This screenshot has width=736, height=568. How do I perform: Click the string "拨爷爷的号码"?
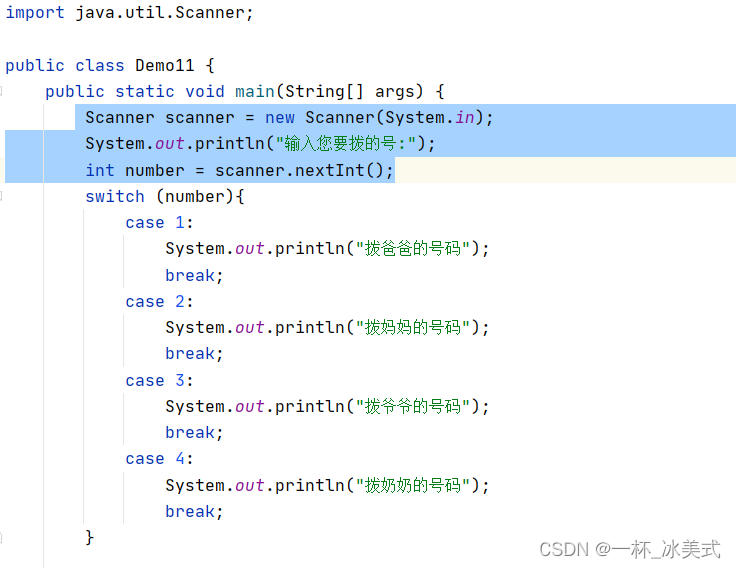[x=413, y=406]
